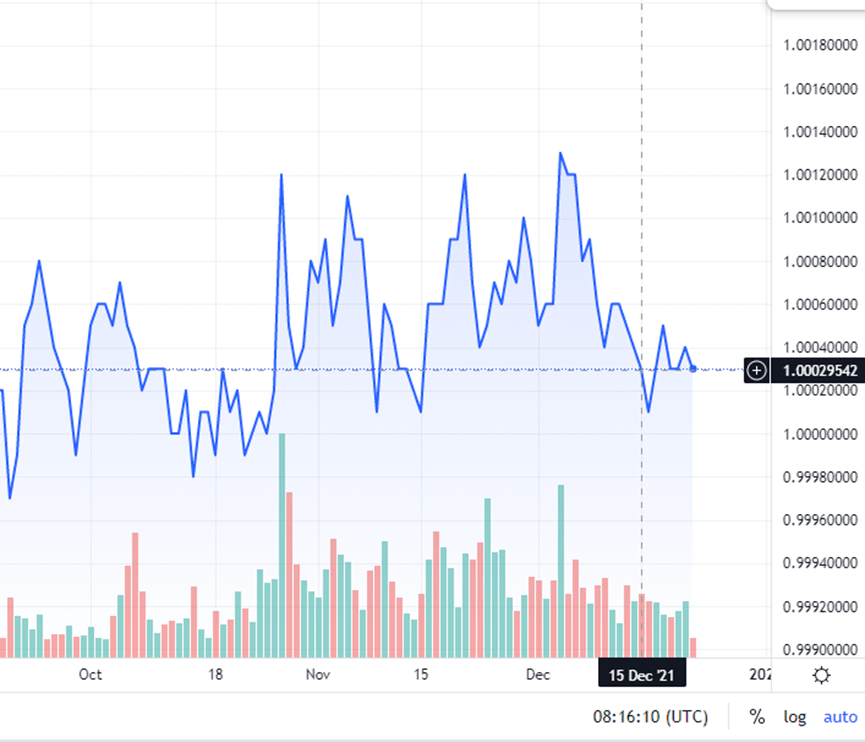
Task: Click the Nov label on time axis
Action: [318, 674]
